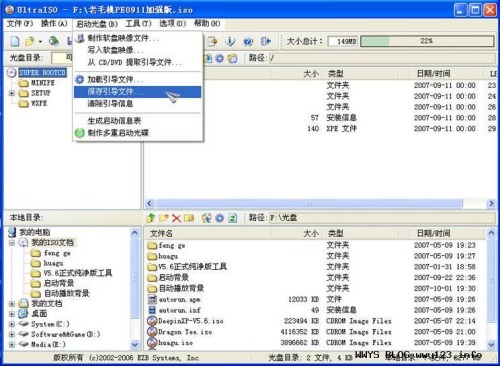Click the red X delete icon in local toolbar

click(x=176, y=218)
